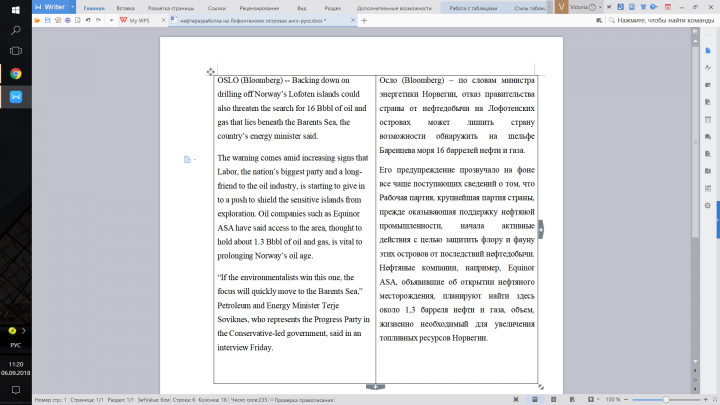Click the Victoria user avatar

(x=561, y=7)
